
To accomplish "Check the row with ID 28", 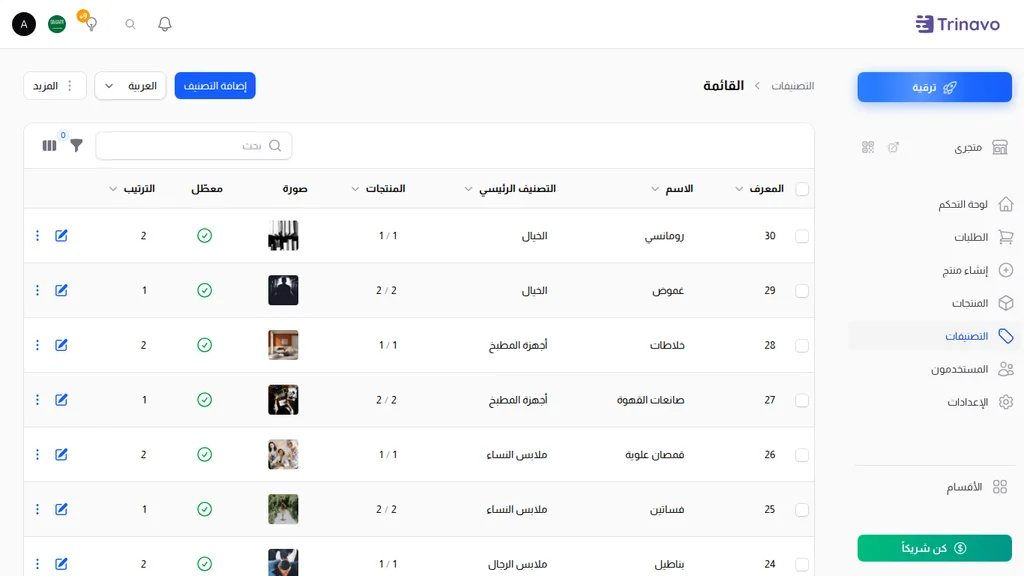I will [x=802, y=345].
